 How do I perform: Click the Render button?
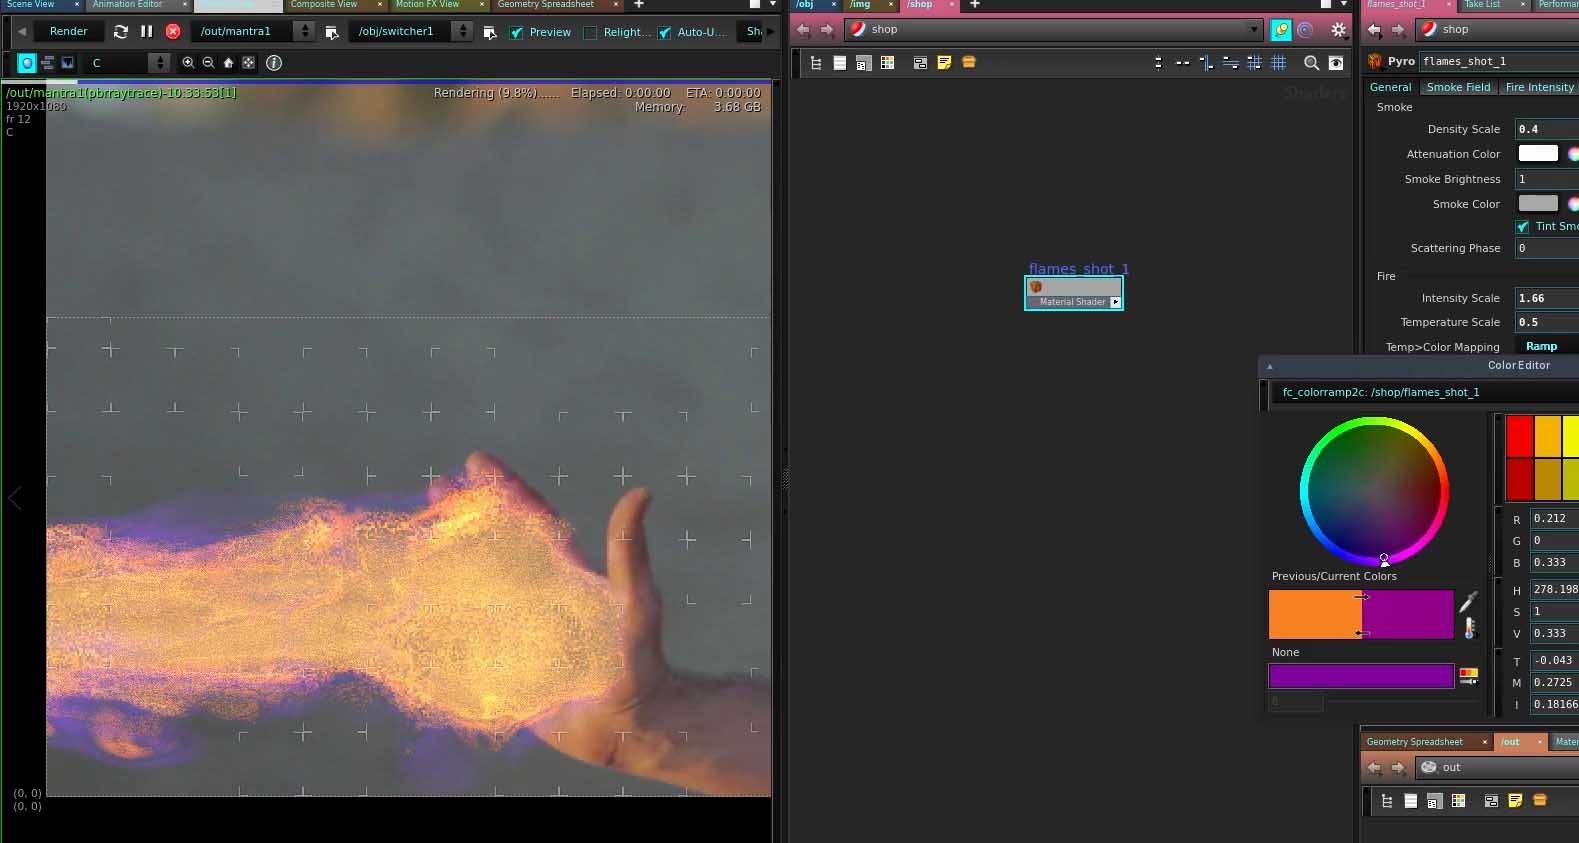tap(69, 32)
